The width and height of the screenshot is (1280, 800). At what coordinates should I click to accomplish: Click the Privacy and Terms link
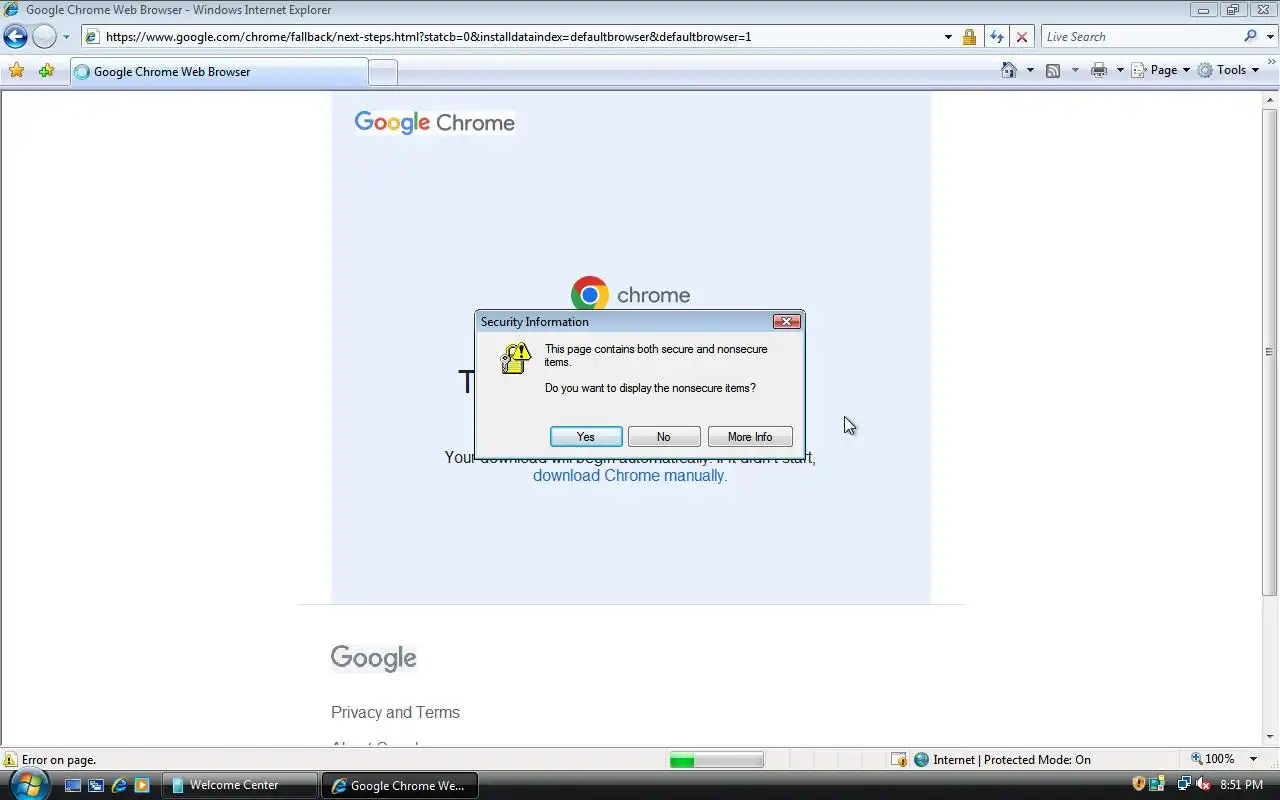tap(395, 712)
